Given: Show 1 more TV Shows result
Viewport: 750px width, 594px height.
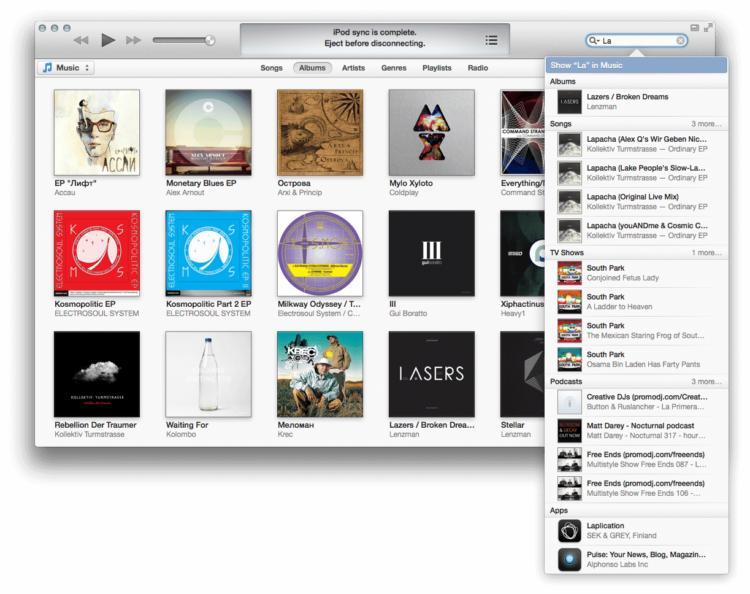Looking at the screenshot, I should pyautogui.click(x=706, y=253).
